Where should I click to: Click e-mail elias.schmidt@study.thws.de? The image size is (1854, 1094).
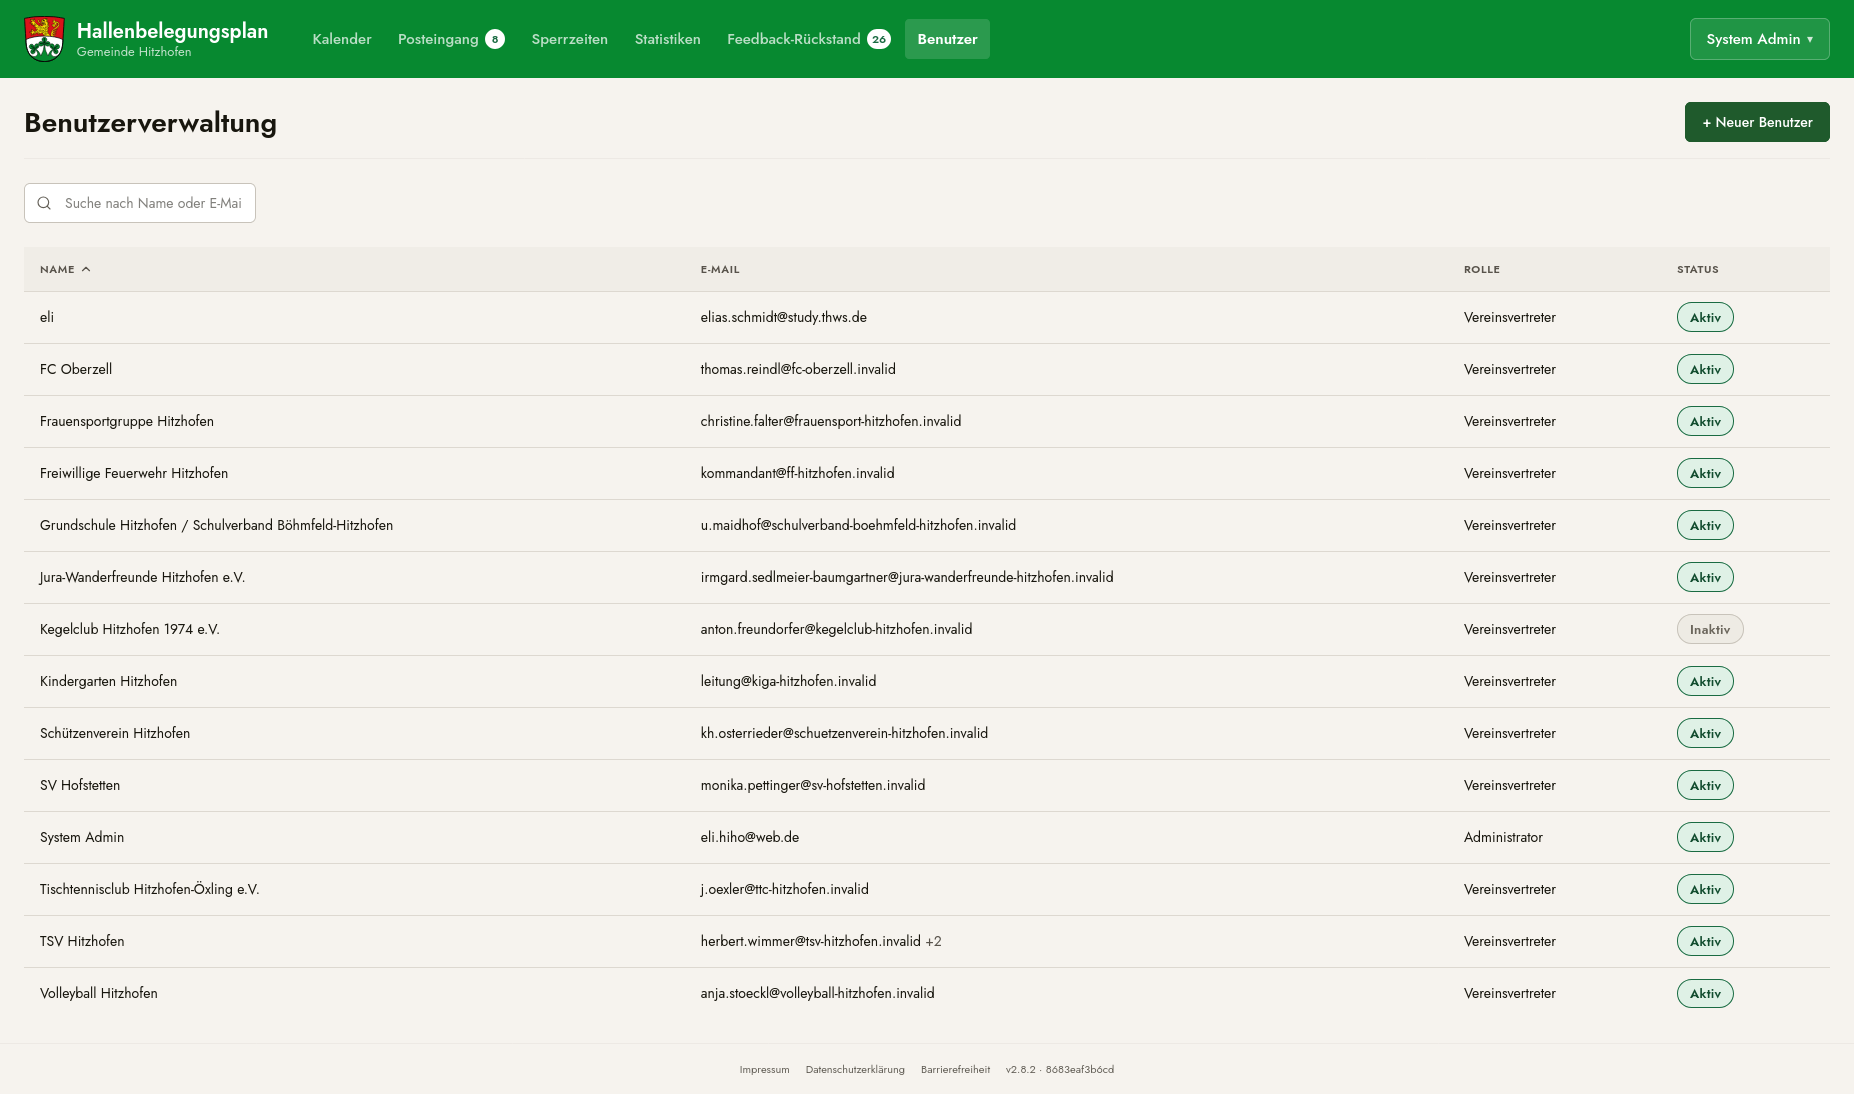coord(784,317)
